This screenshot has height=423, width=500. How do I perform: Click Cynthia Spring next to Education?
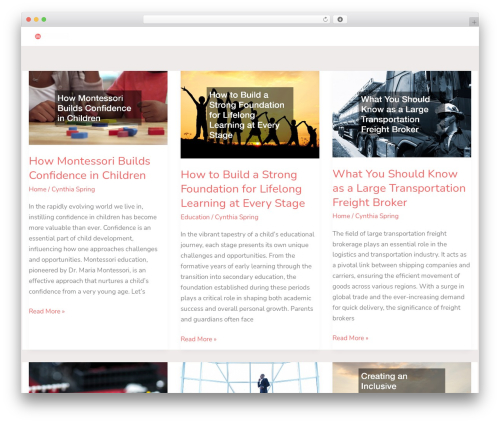coord(236,217)
